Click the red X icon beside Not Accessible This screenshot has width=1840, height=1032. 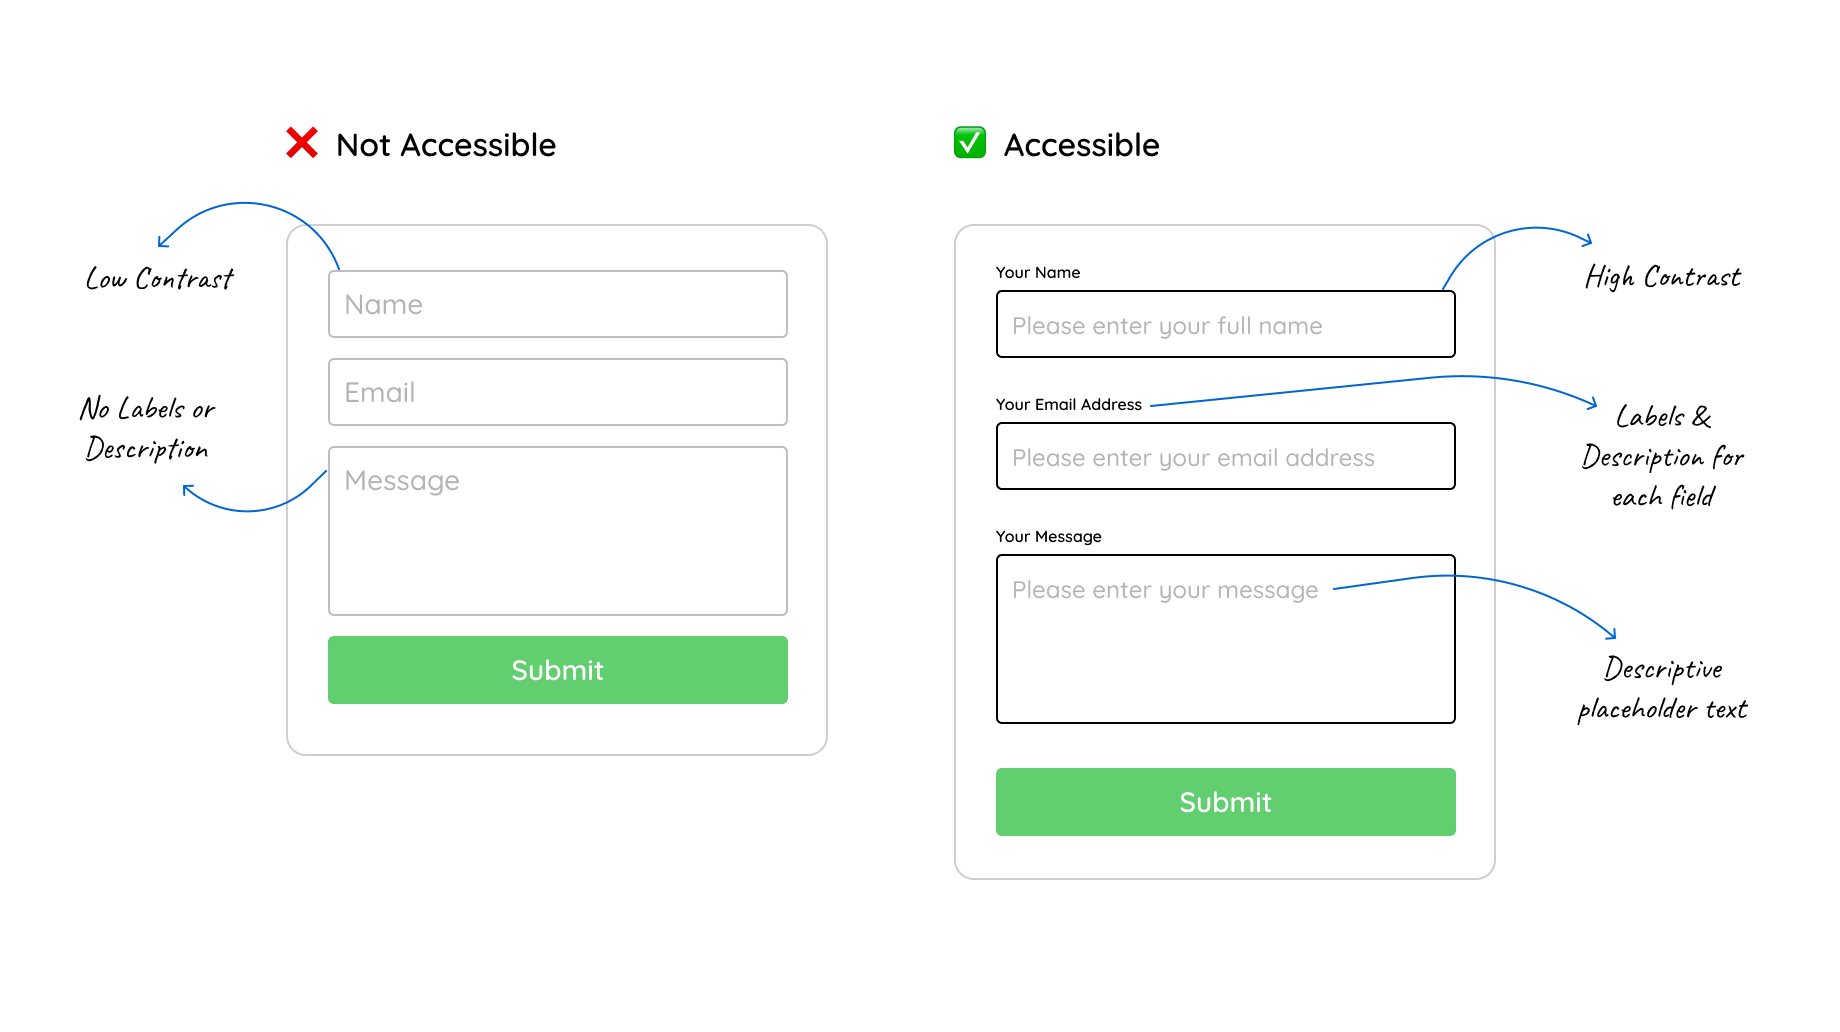(x=302, y=143)
